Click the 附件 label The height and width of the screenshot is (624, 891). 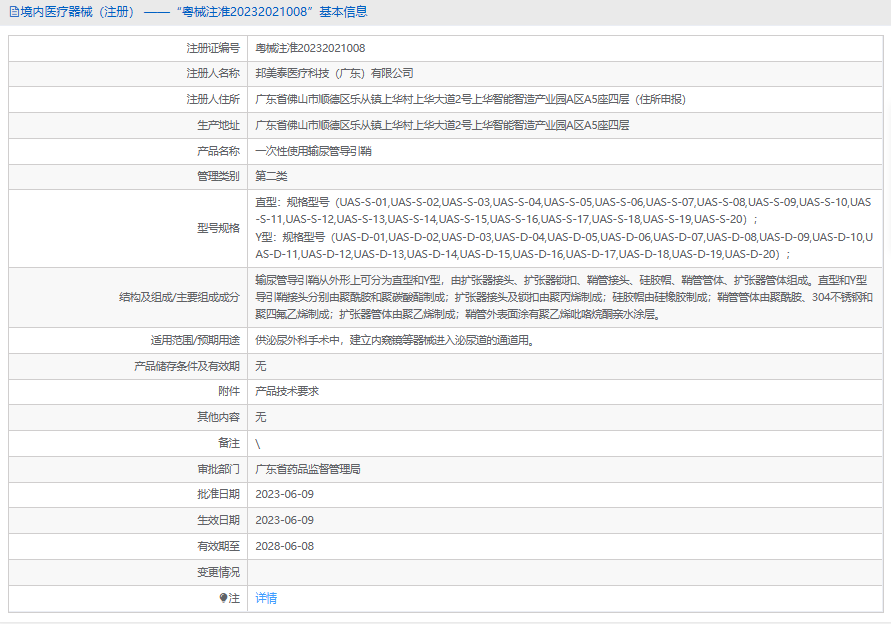click(x=229, y=392)
